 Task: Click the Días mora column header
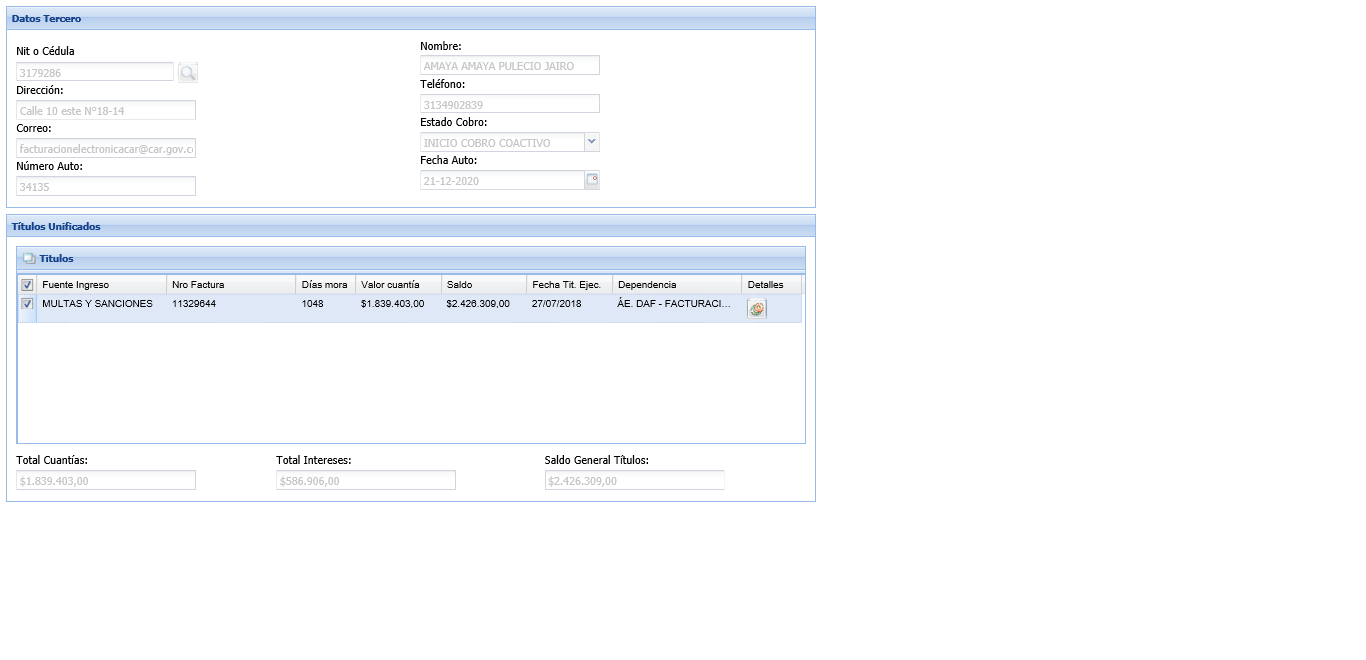click(x=325, y=285)
